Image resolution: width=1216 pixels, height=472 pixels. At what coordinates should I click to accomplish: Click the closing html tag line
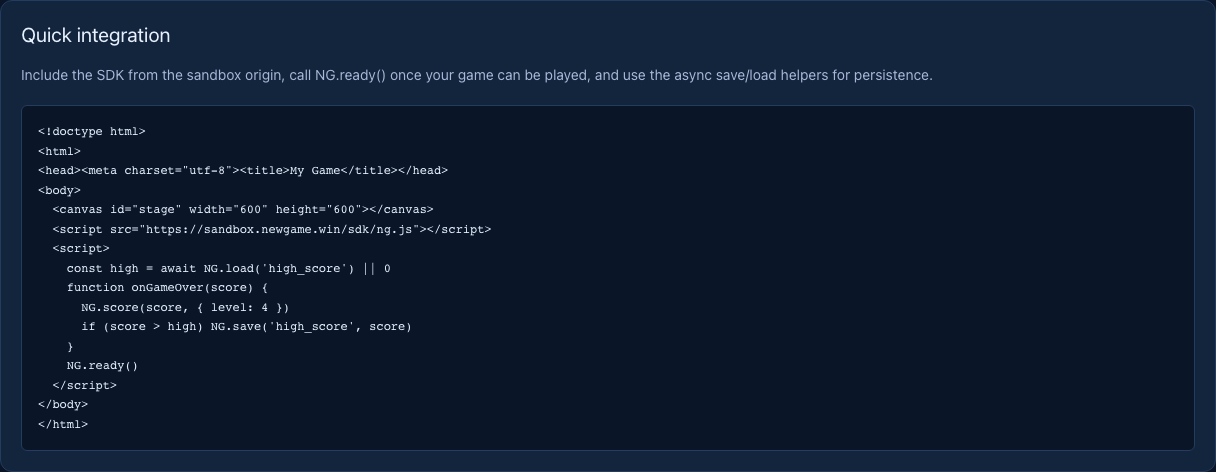63,424
